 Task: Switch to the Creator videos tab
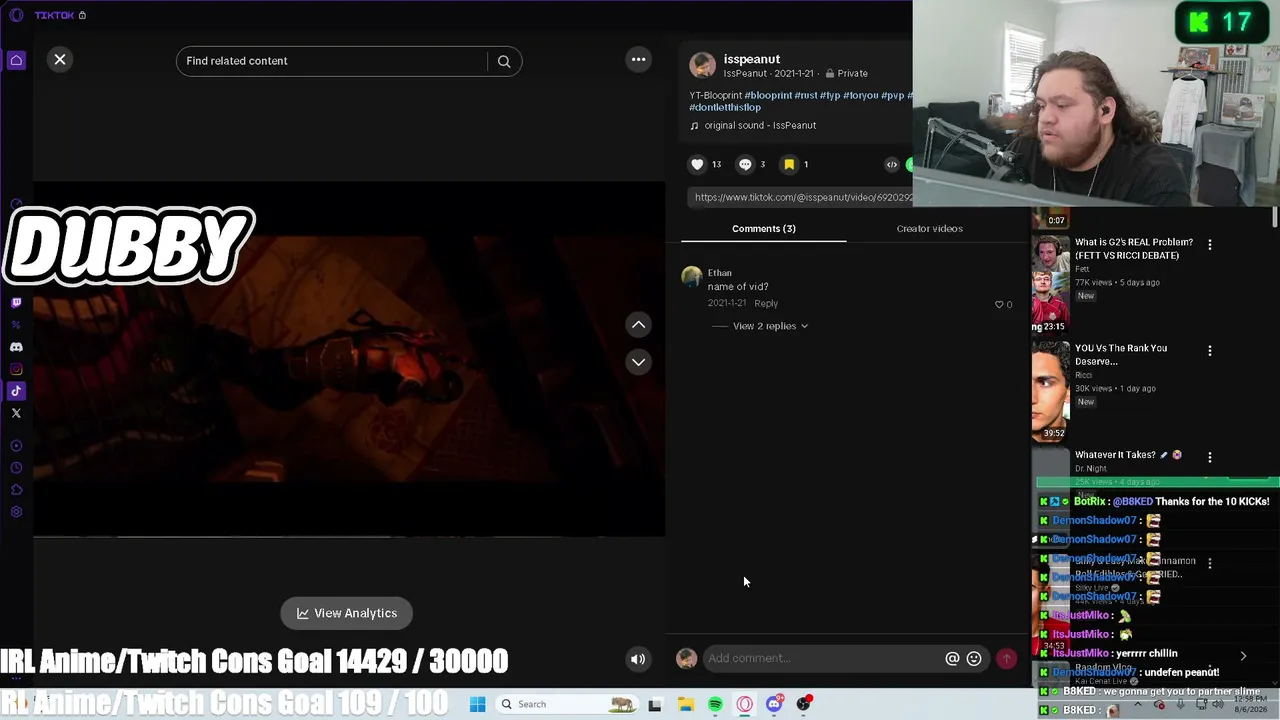point(930,229)
